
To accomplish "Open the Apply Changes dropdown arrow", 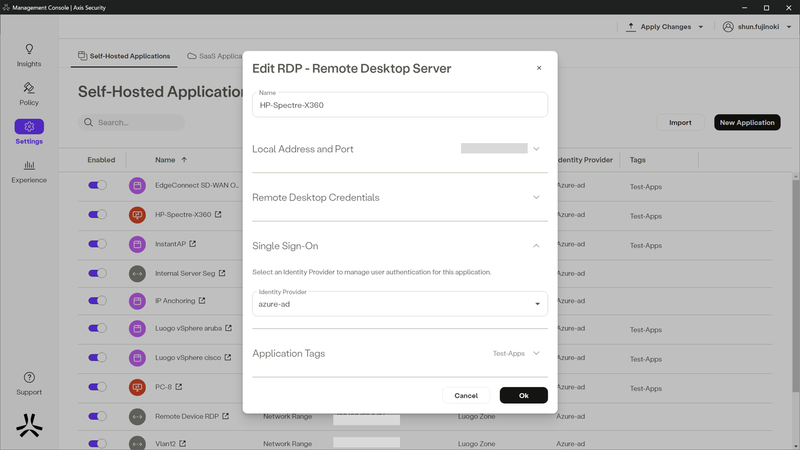I will pyautogui.click(x=701, y=27).
